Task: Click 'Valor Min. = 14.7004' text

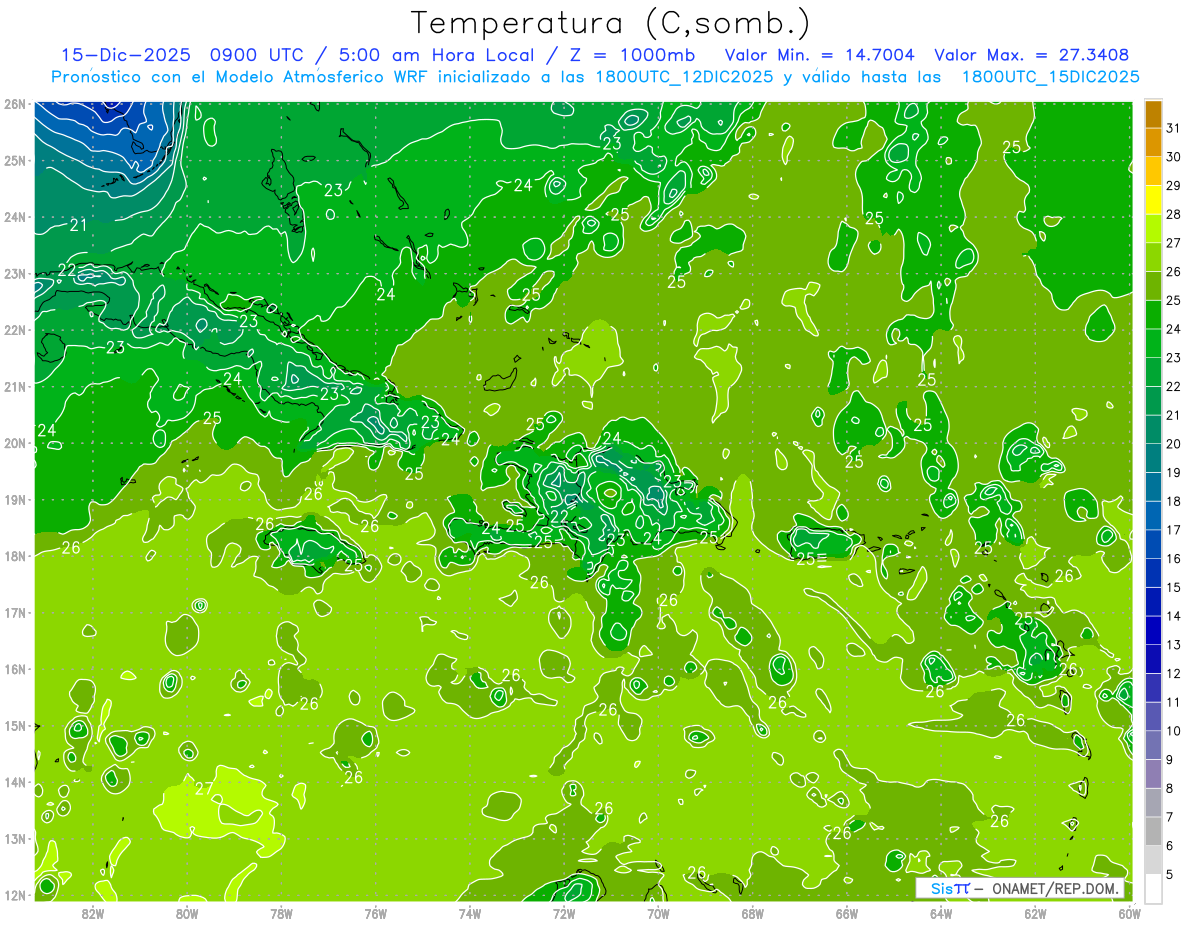Action: [819, 55]
